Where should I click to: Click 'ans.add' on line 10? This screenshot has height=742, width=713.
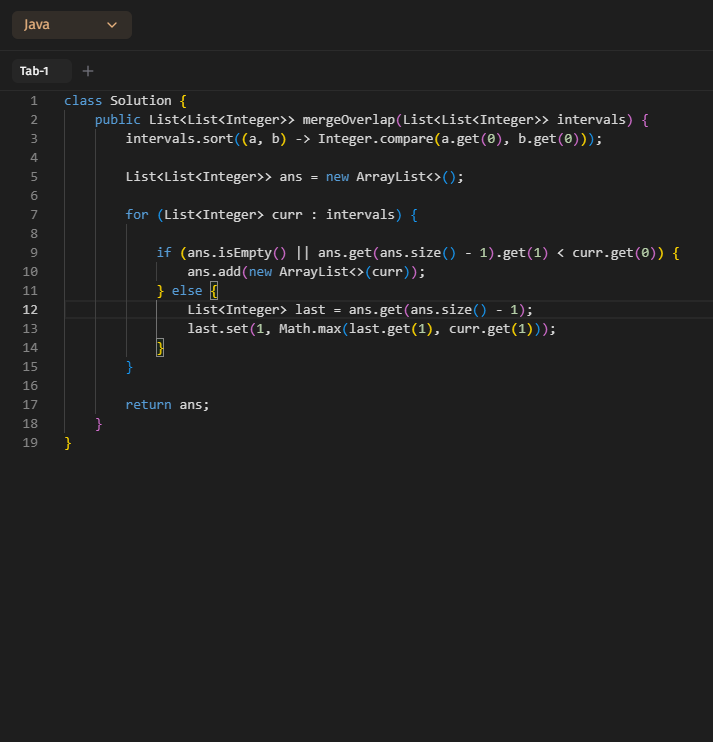[x=214, y=272]
